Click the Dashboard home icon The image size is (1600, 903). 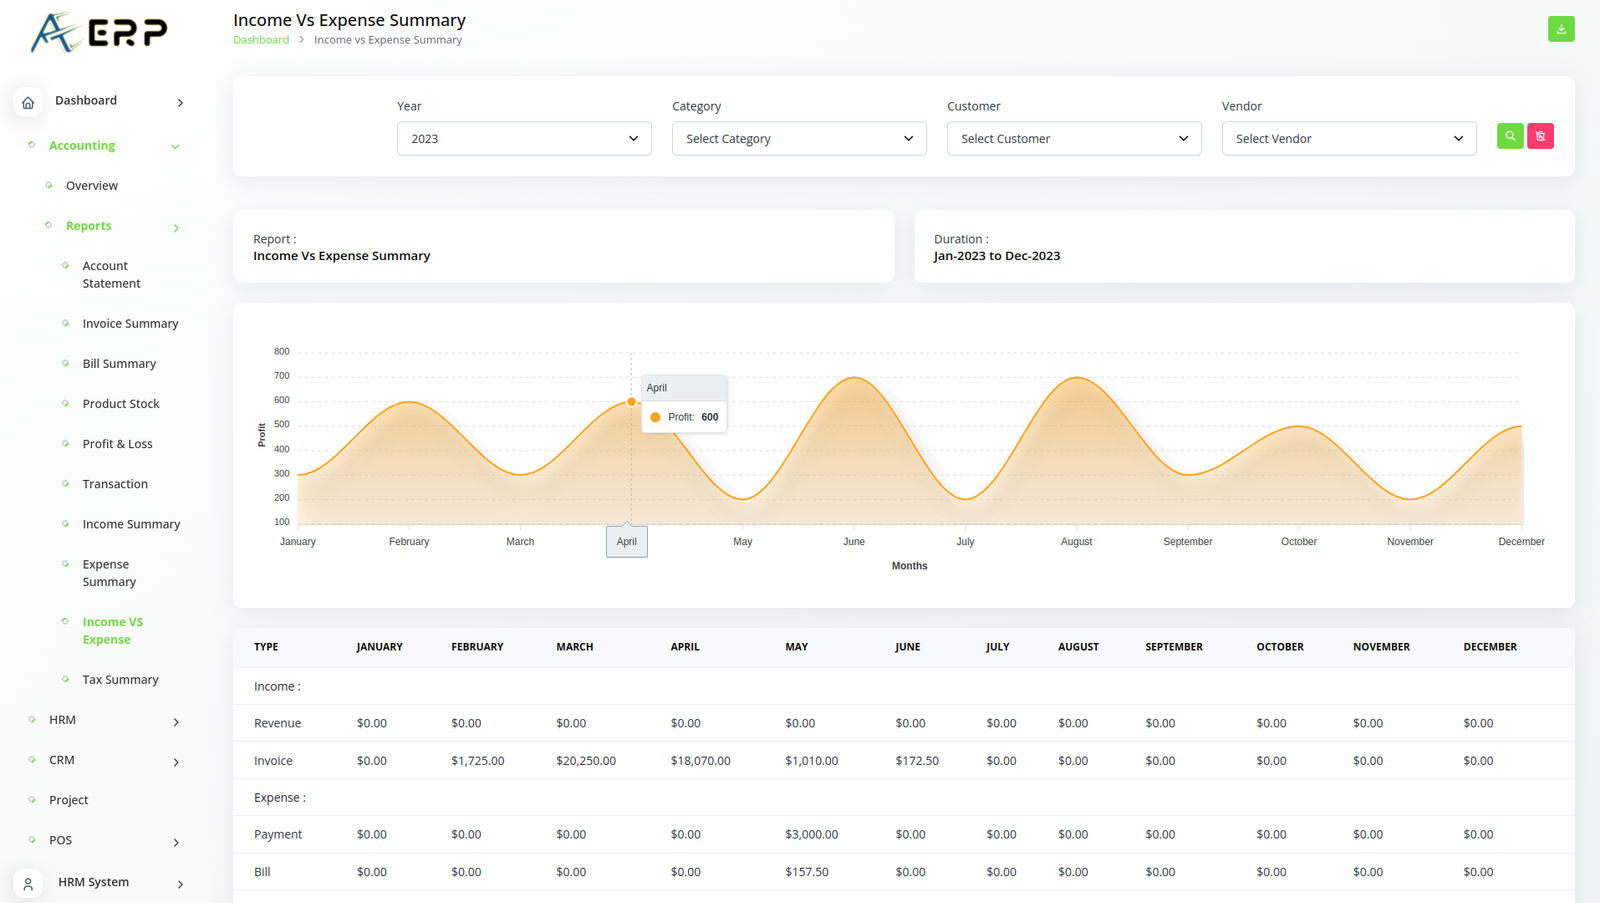coord(28,102)
